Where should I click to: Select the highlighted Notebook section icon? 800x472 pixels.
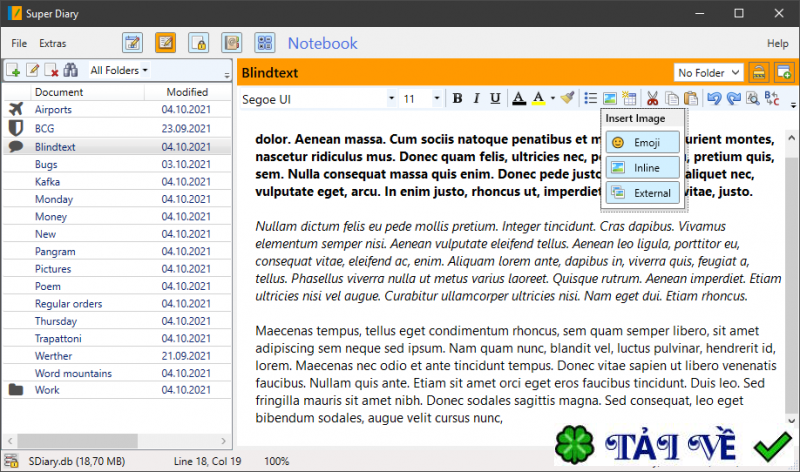click(x=166, y=43)
